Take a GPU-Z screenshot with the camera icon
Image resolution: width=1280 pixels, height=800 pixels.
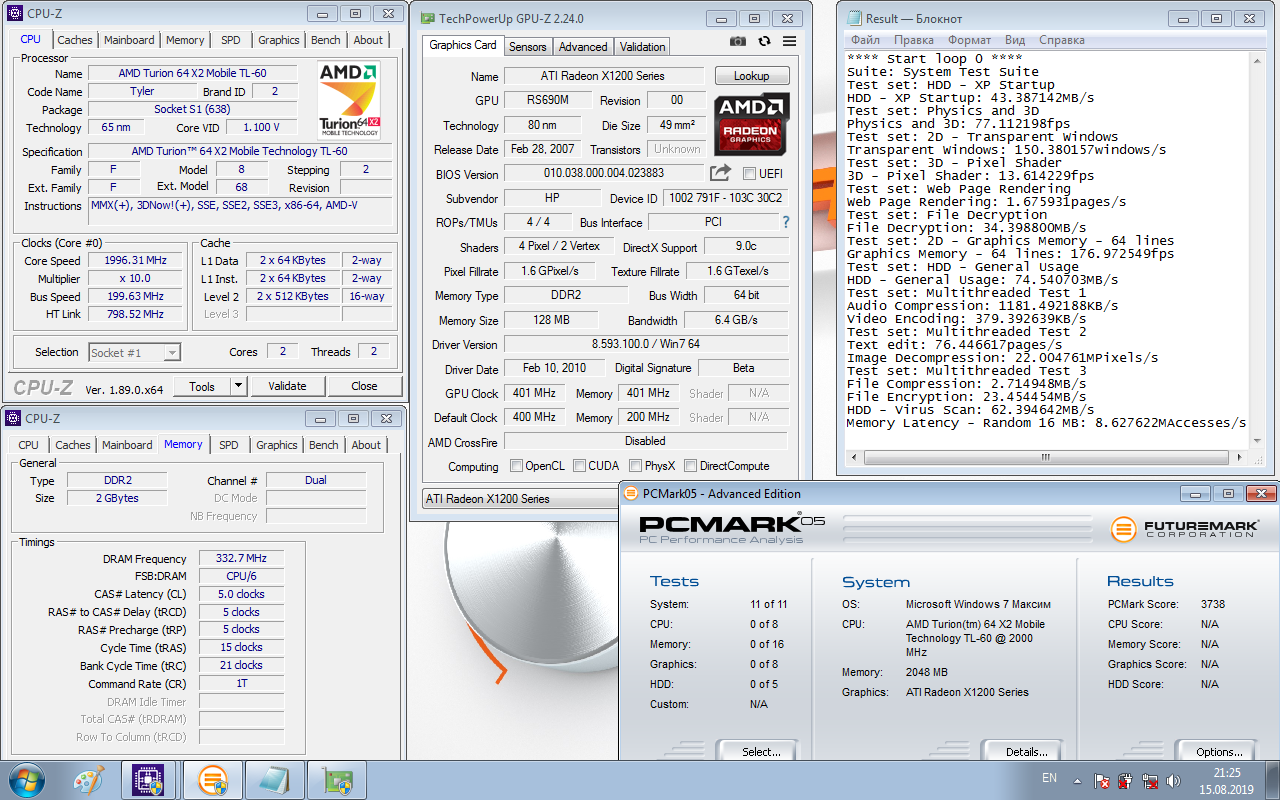[738, 41]
